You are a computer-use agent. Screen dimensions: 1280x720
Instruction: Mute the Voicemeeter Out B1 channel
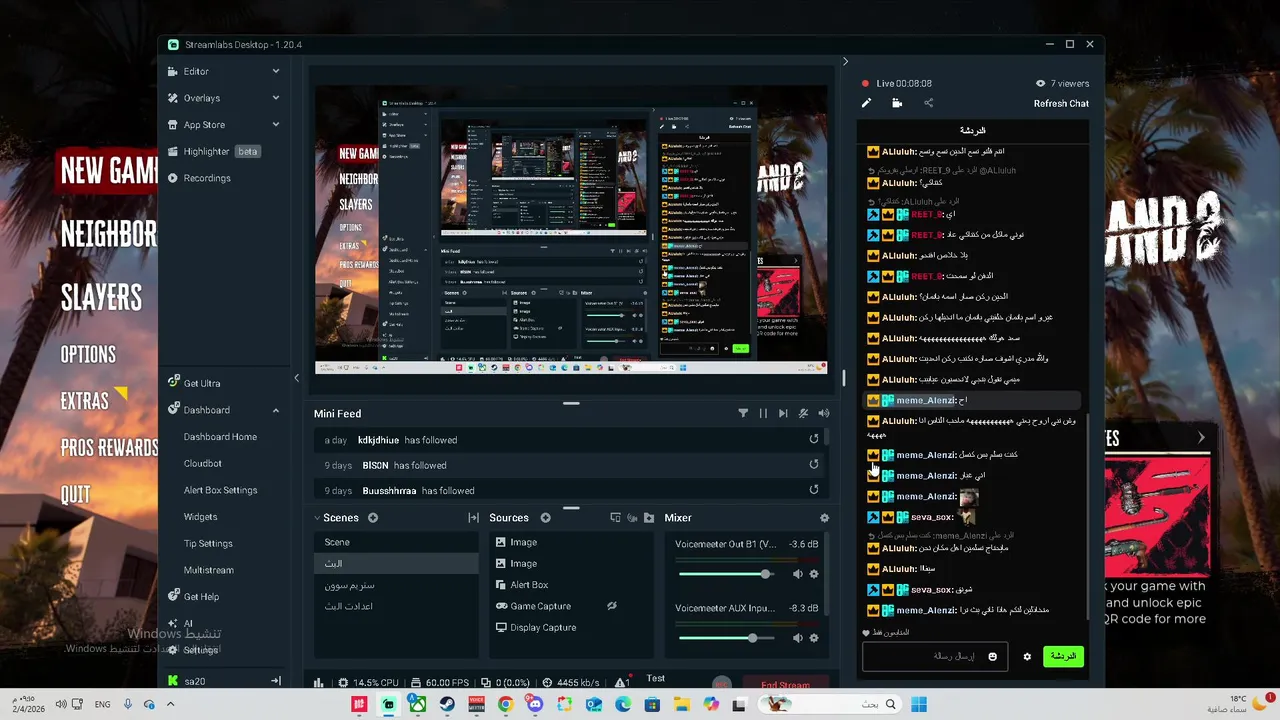(x=797, y=574)
